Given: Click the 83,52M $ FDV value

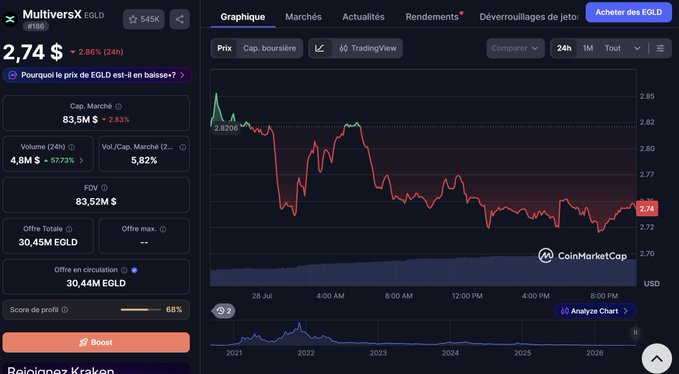Looking at the screenshot, I should (96, 201).
